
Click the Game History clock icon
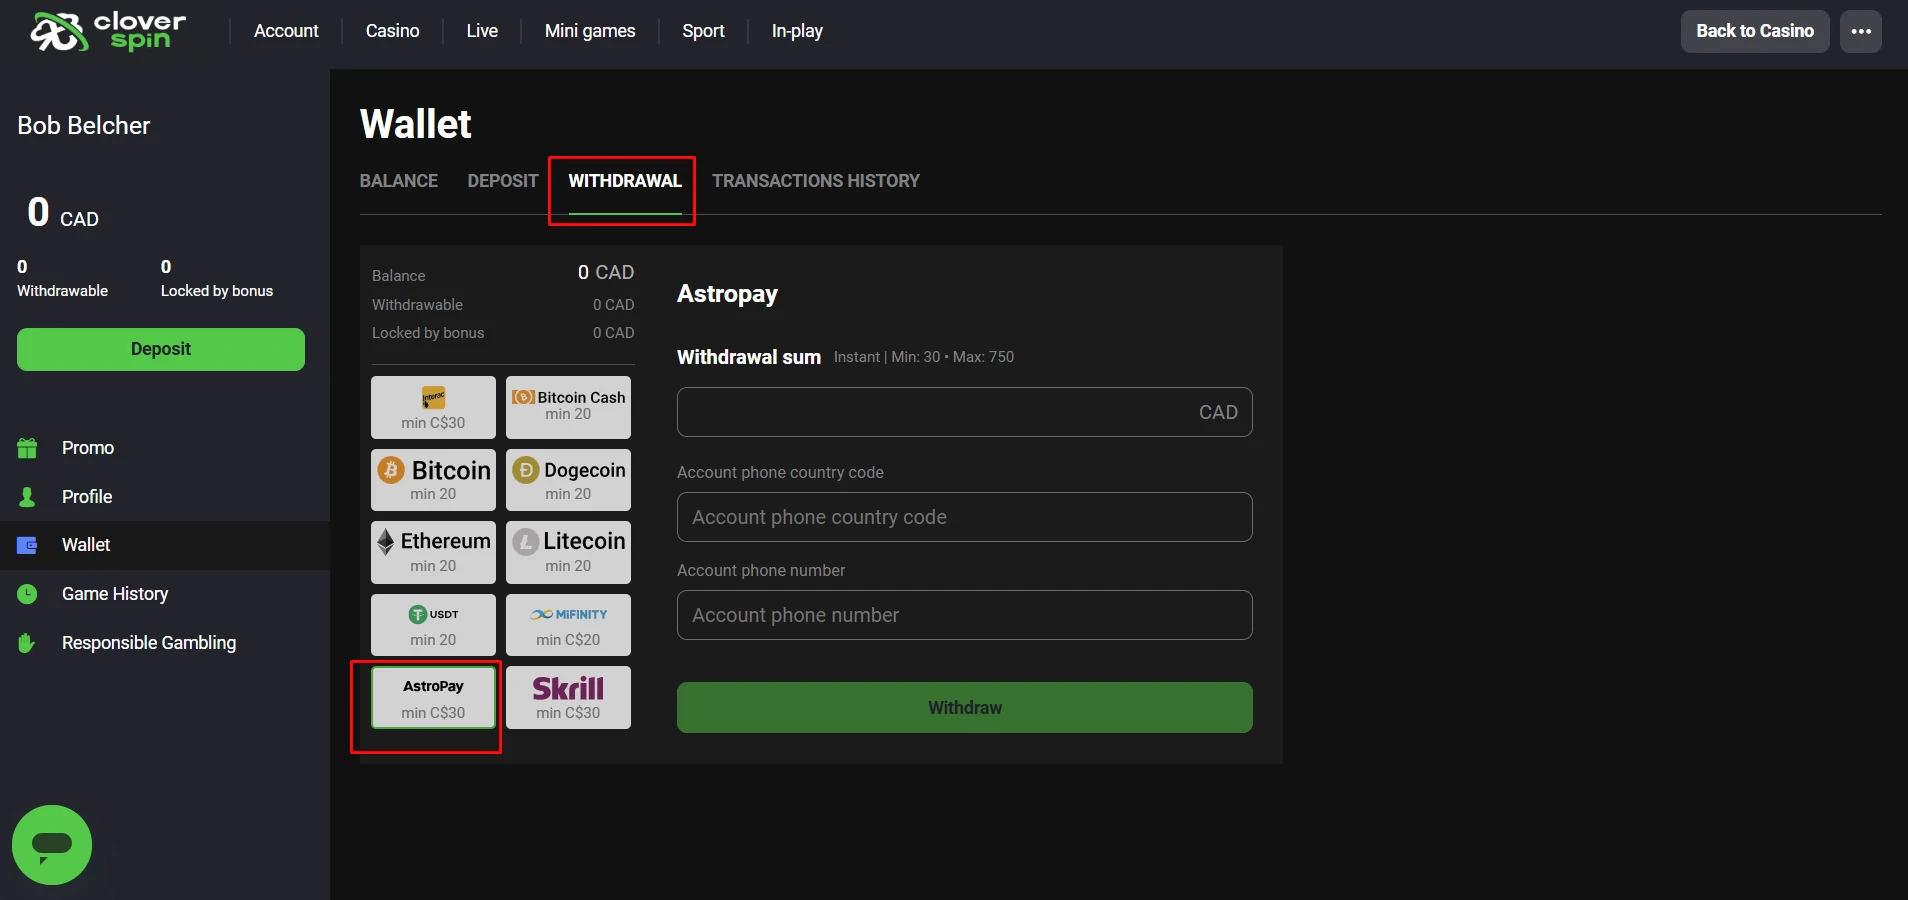[x=27, y=594]
